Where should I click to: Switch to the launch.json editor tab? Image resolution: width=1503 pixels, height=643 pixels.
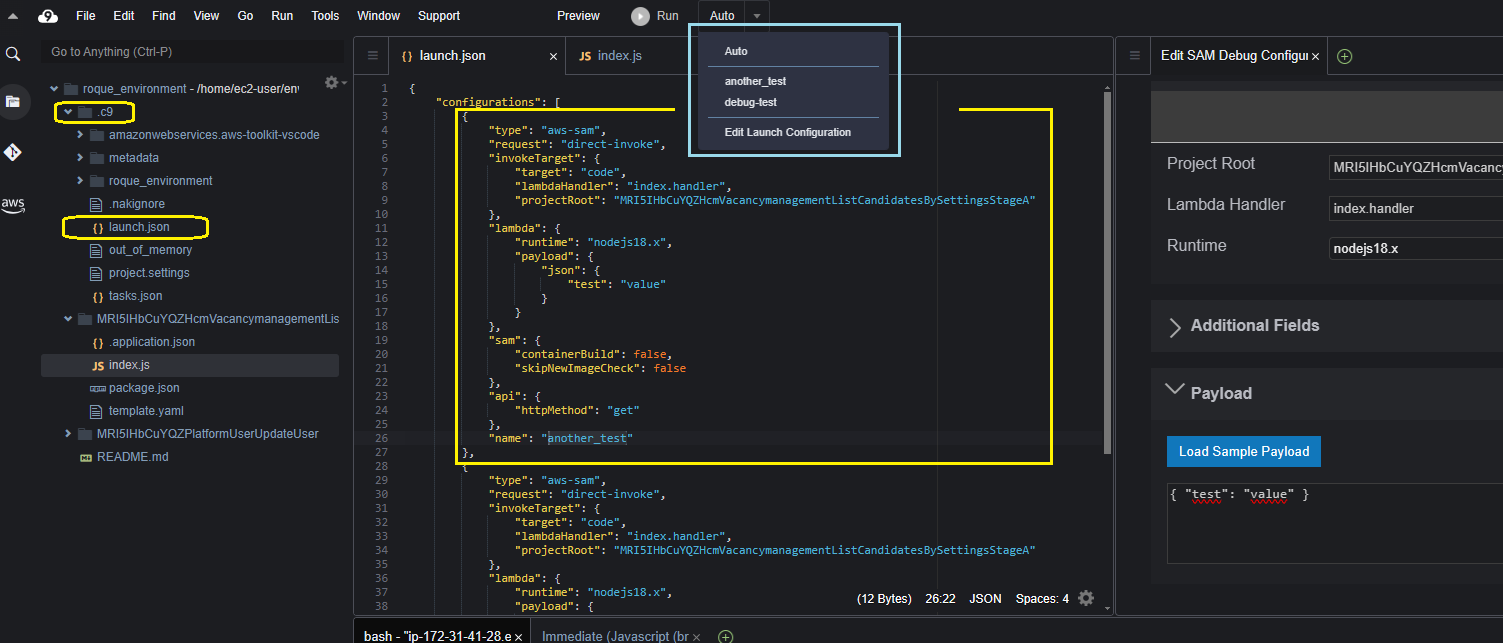(x=476, y=56)
